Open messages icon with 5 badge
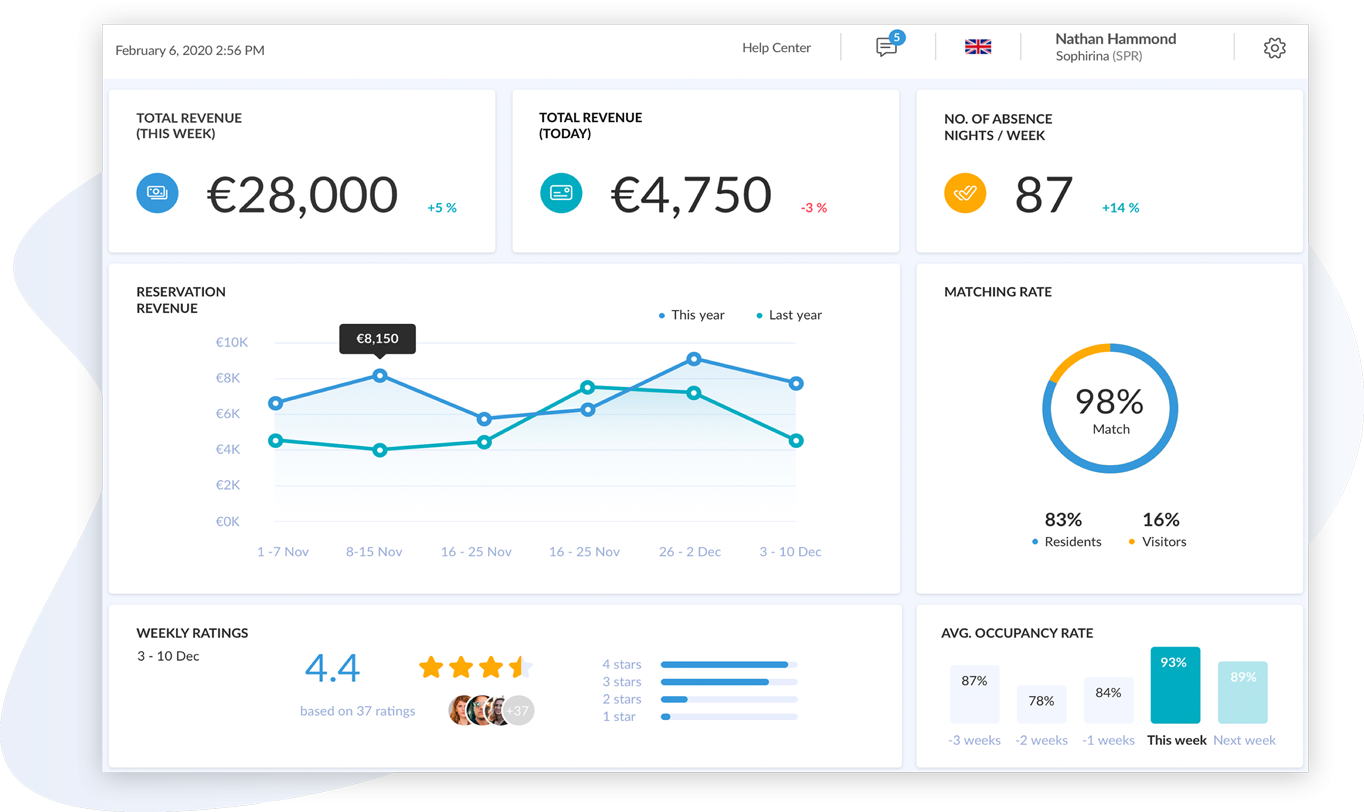 [x=886, y=47]
